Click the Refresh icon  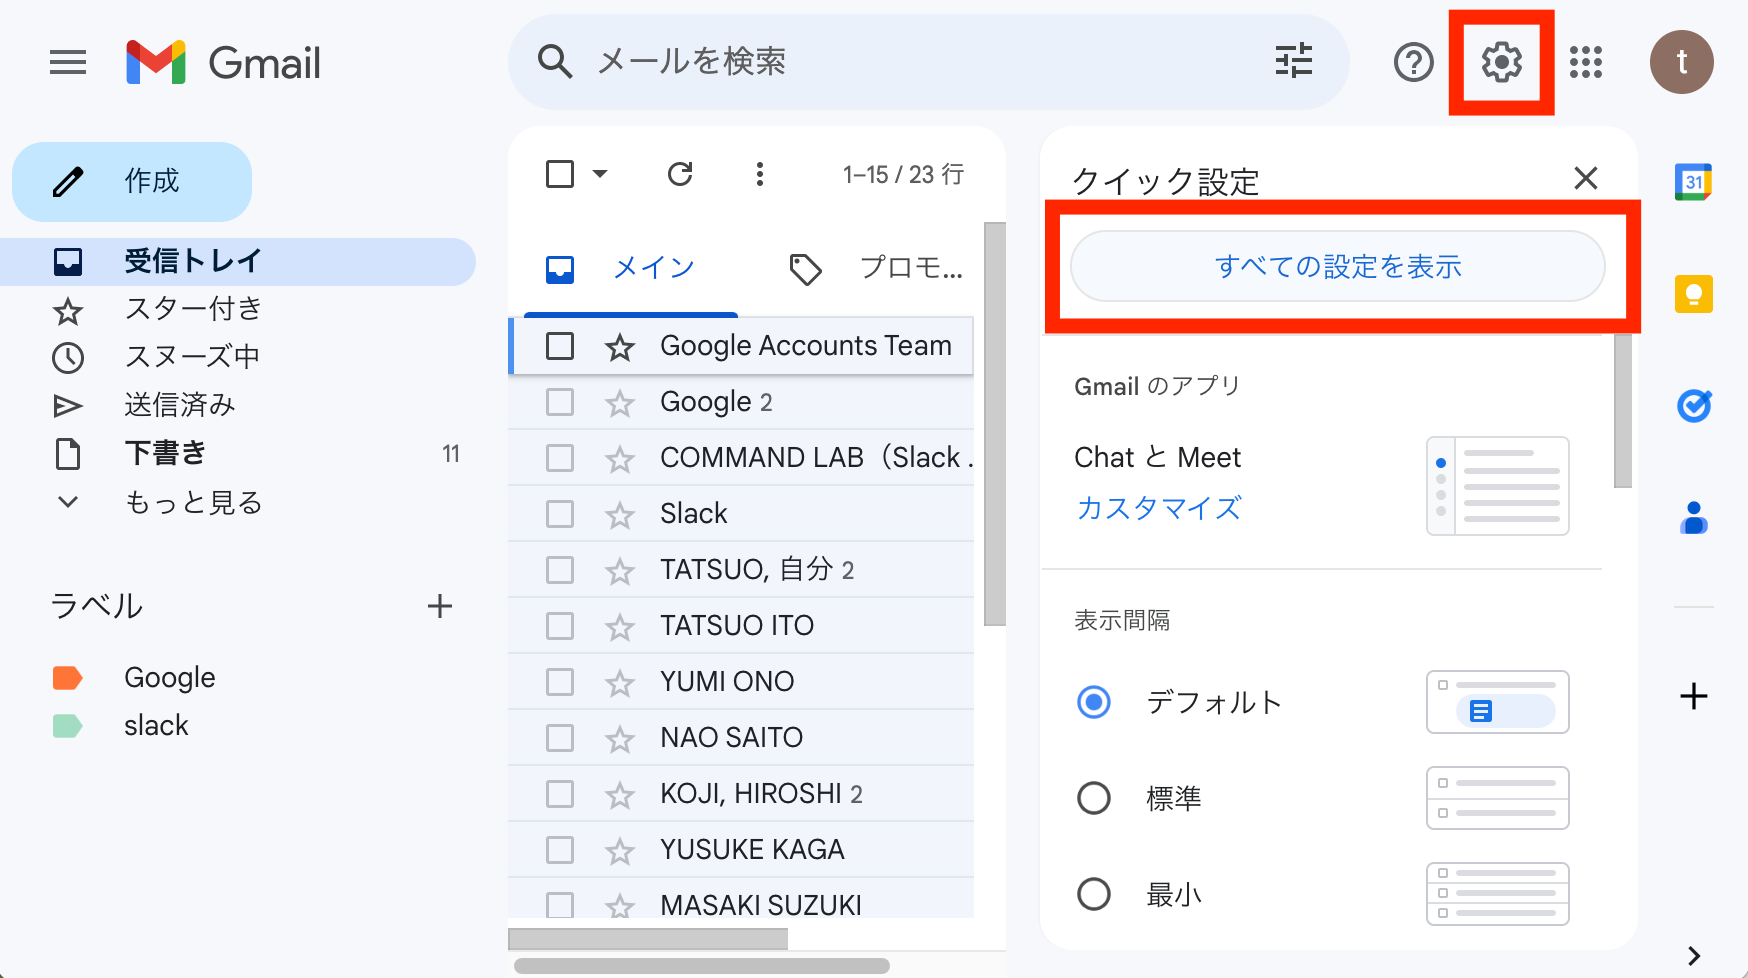tap(680, 174)
